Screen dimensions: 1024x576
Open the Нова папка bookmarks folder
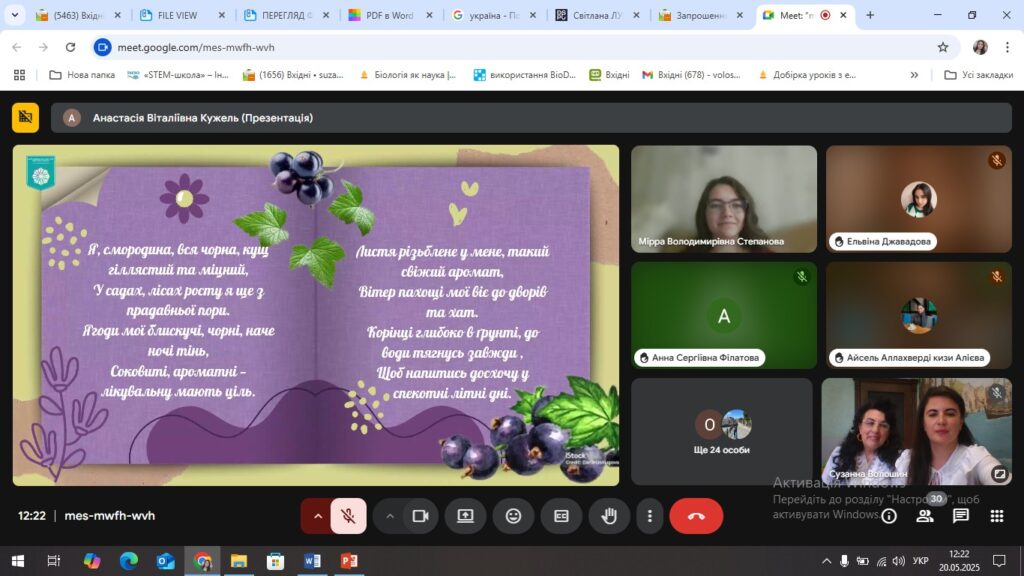[x=83, y=75]
